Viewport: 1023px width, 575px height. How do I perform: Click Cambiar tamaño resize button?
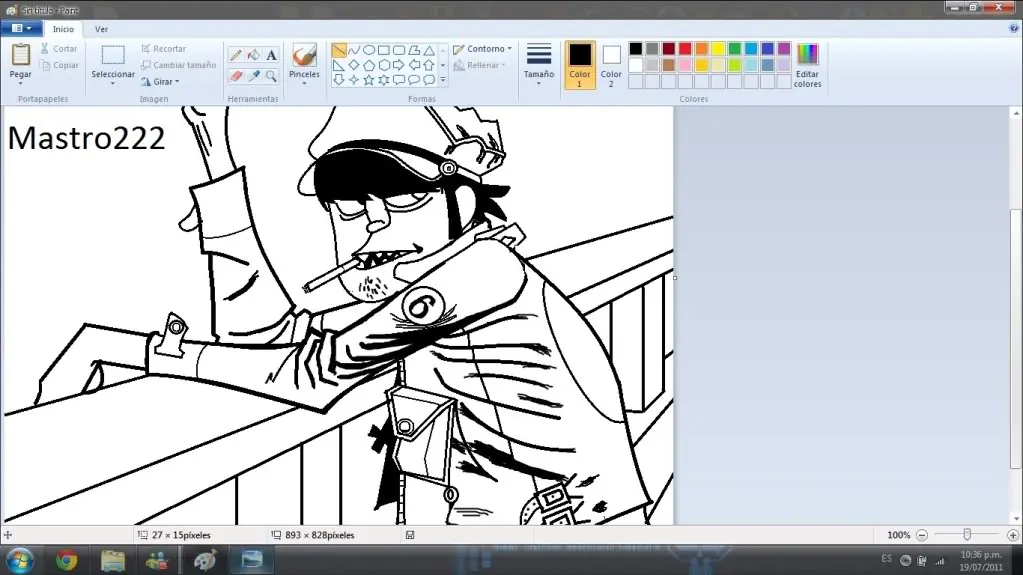tap(179, 65)
